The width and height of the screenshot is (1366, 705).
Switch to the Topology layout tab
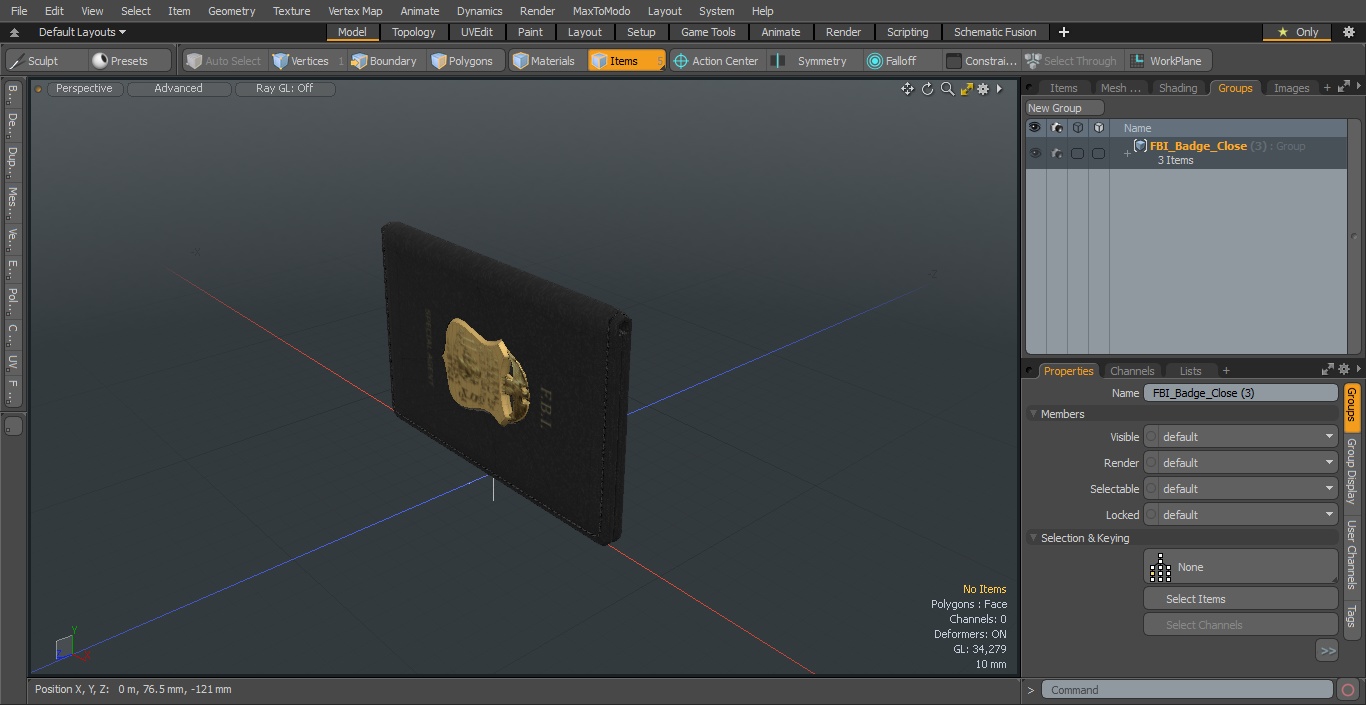click(413, 32)
